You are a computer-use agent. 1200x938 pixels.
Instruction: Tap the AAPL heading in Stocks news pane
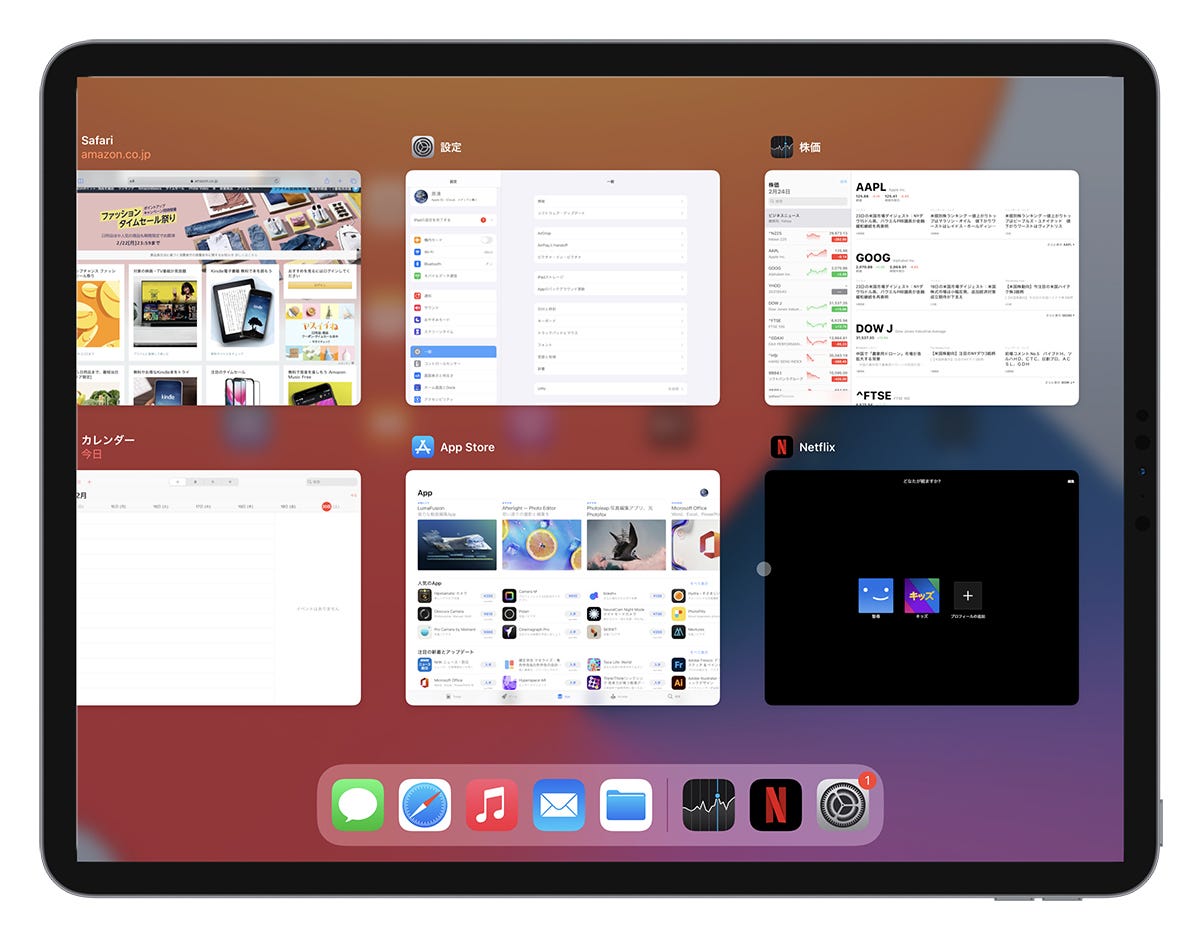[871, 187]
